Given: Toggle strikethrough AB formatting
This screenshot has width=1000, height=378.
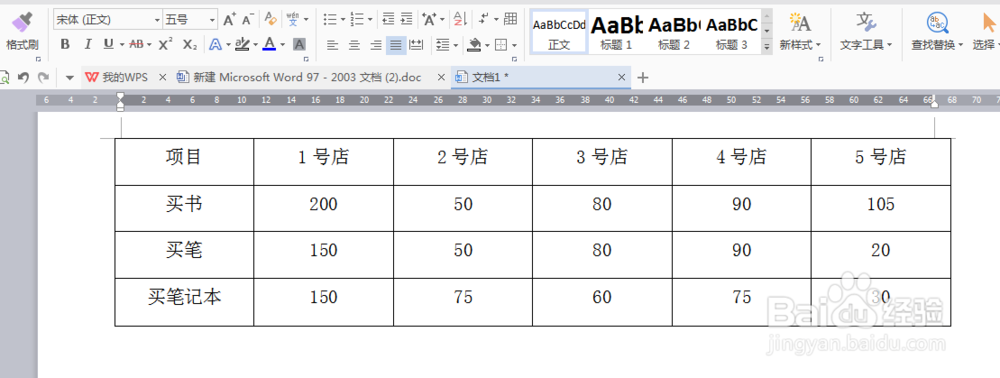Looking at the screenshot, I should (x=136, y=45).
